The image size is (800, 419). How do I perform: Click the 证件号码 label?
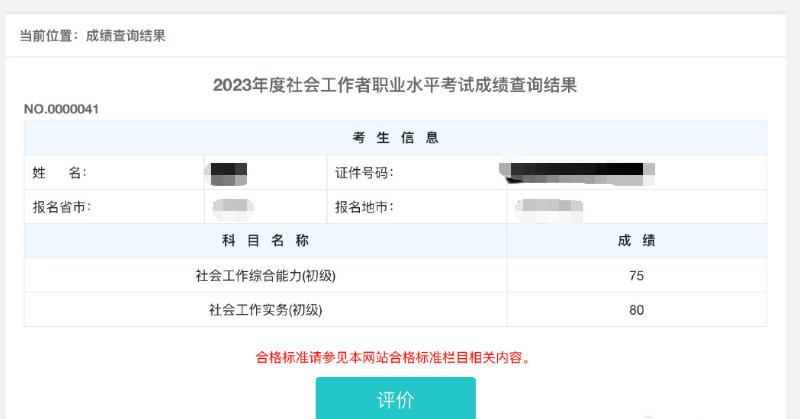pos(364,173)
